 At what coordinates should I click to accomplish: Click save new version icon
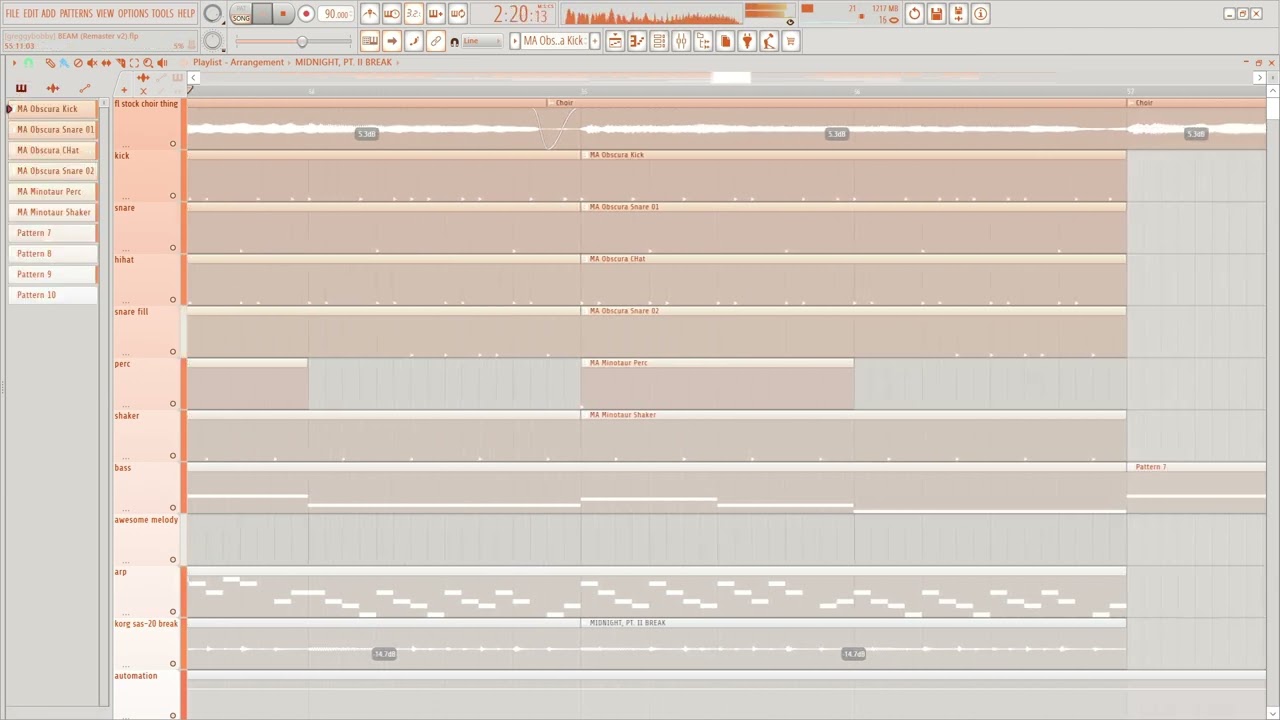[958, 14]
